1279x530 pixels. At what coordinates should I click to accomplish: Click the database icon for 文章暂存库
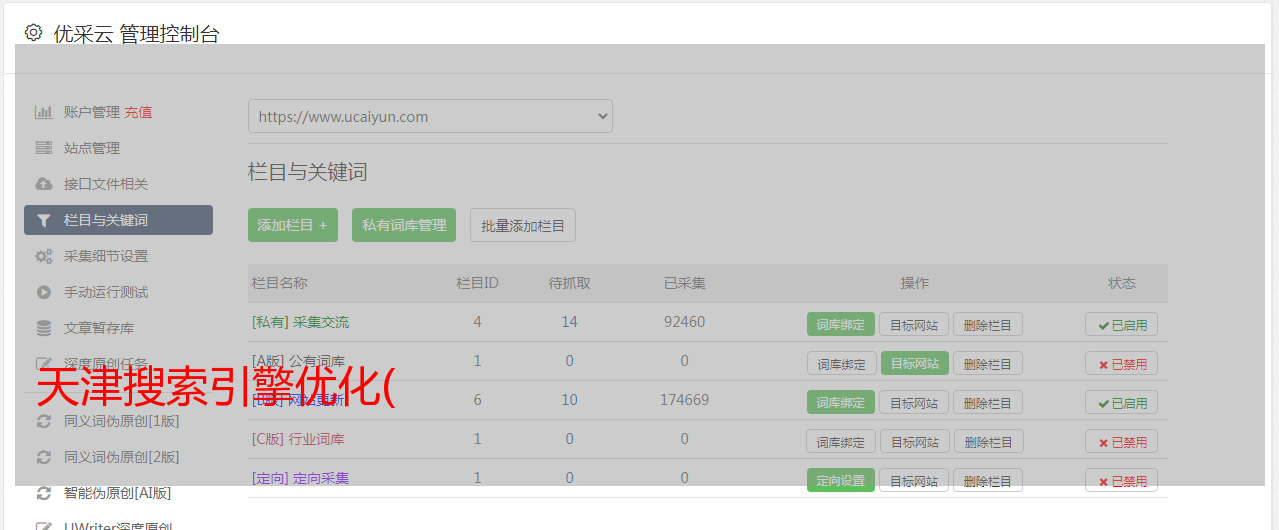[x=44, y=328]
